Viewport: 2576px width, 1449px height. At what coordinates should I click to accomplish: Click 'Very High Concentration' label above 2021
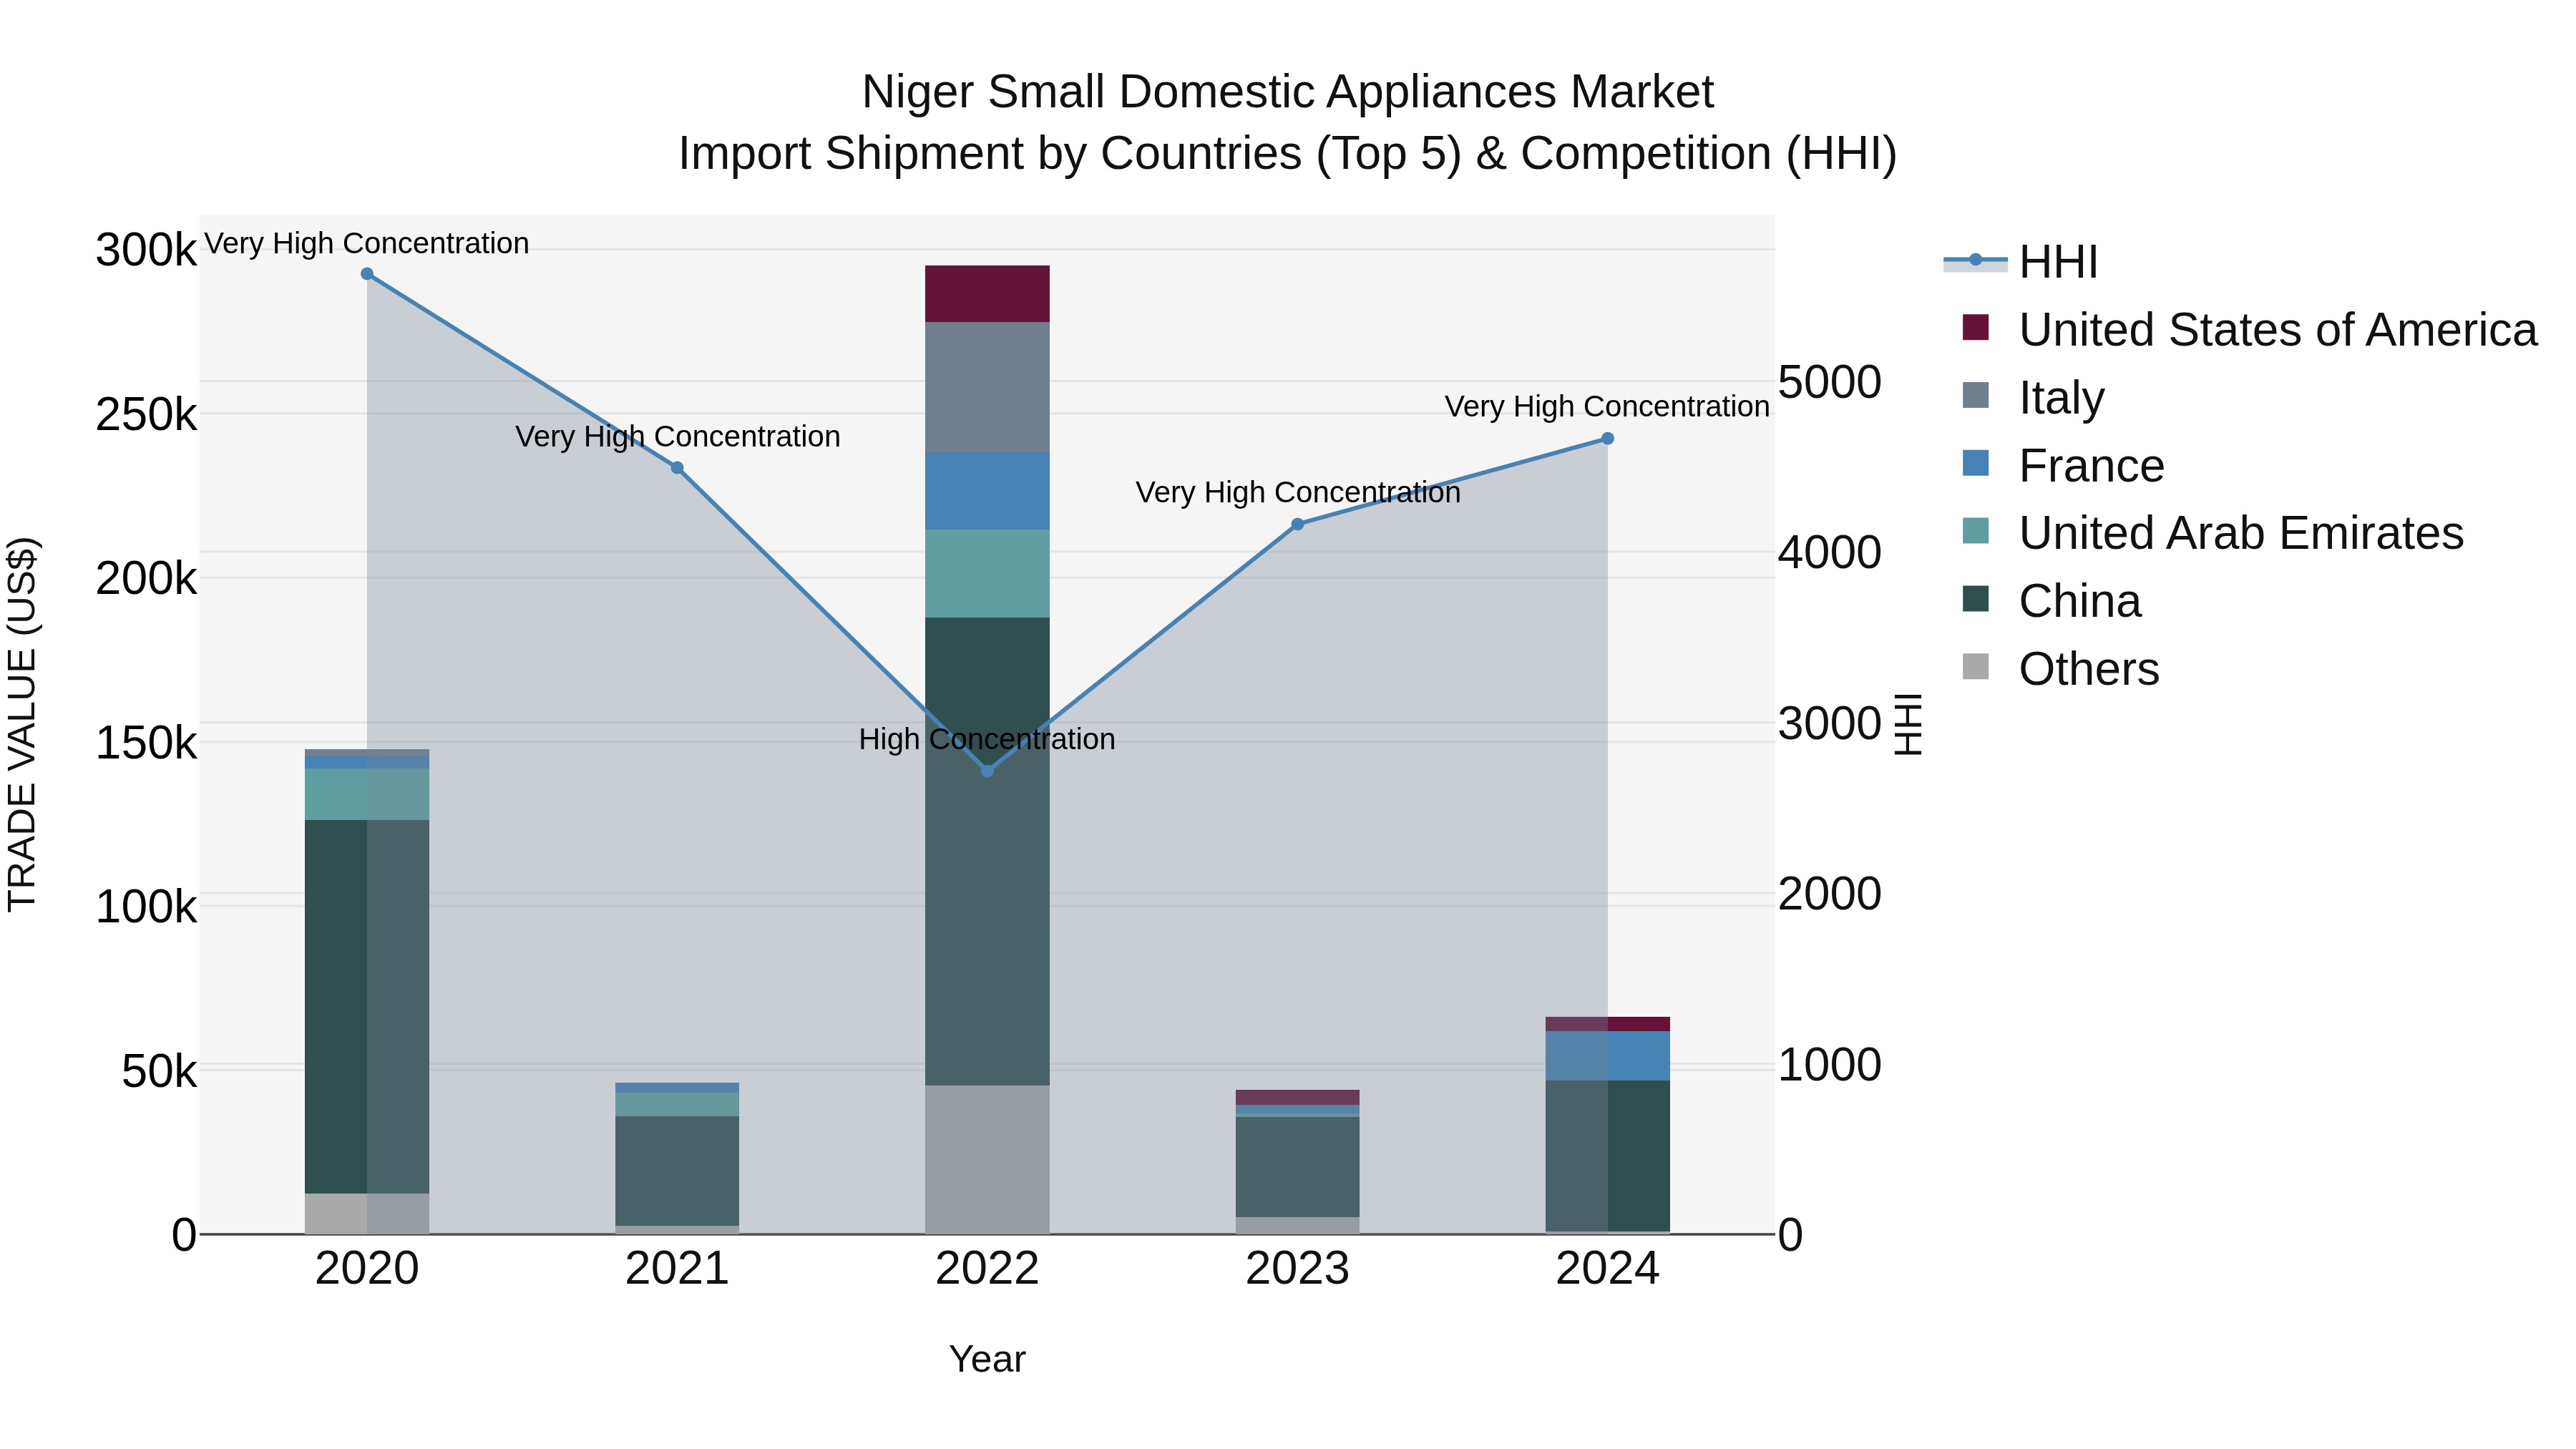pyautogui.click(x=678, y=437)
